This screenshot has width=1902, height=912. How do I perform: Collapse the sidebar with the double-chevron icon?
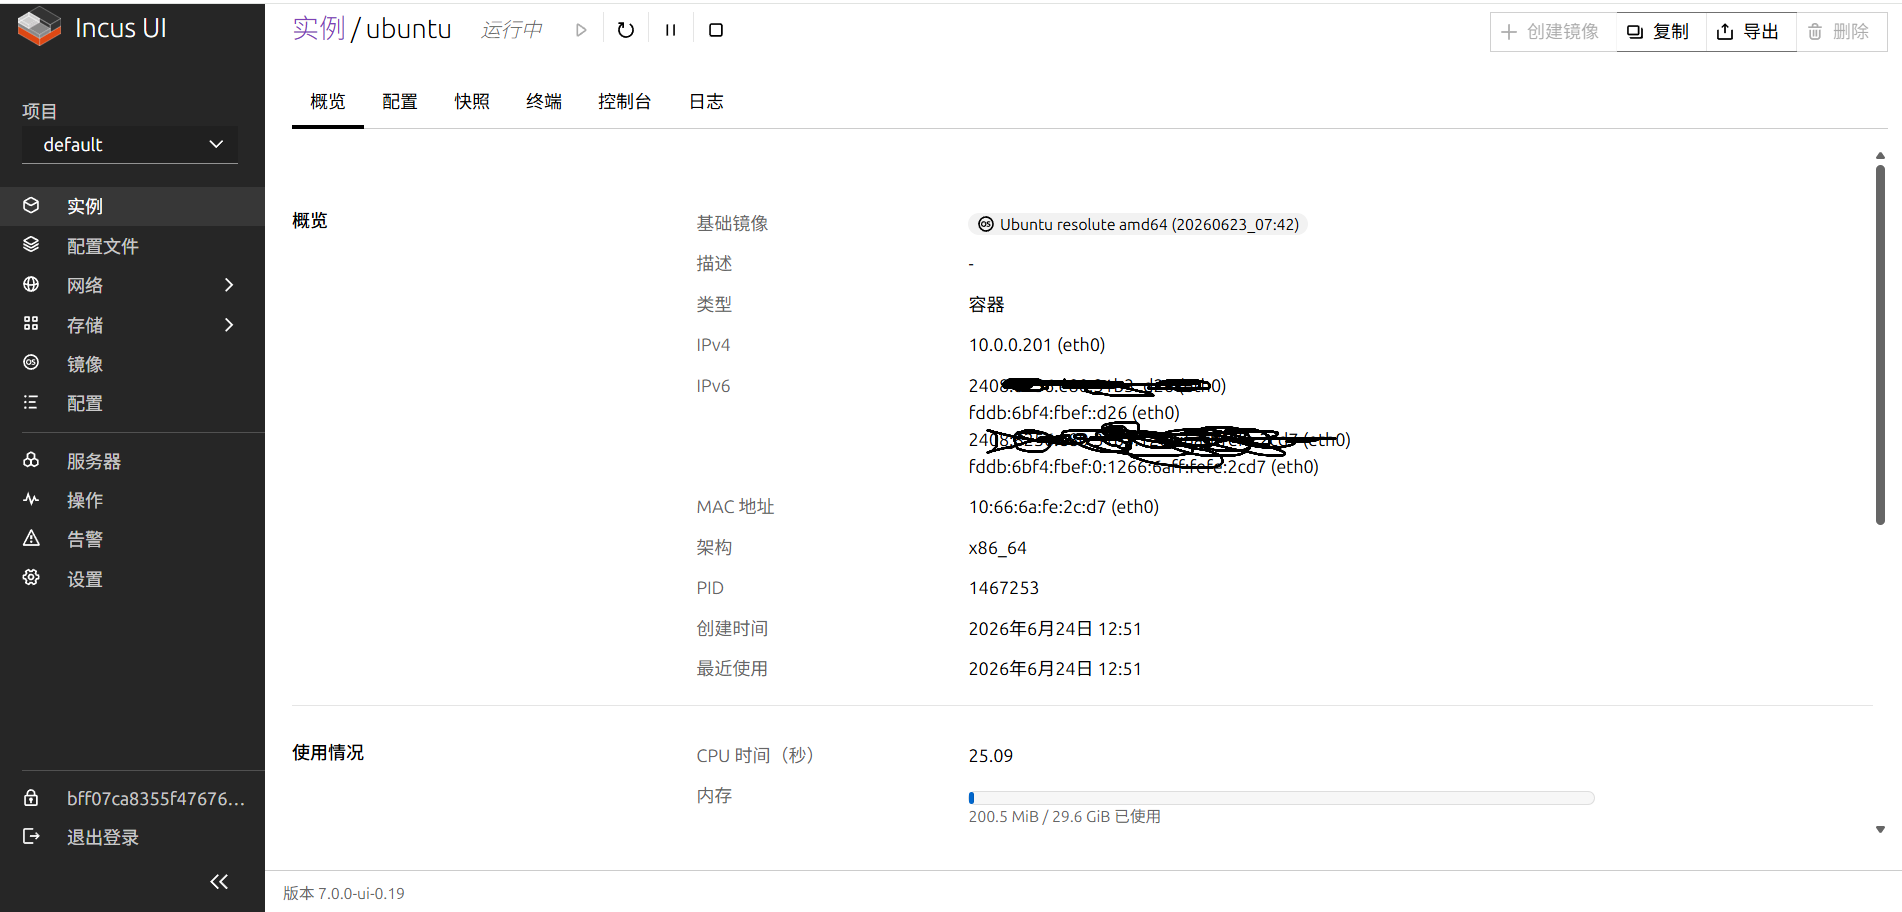(219, 881)
